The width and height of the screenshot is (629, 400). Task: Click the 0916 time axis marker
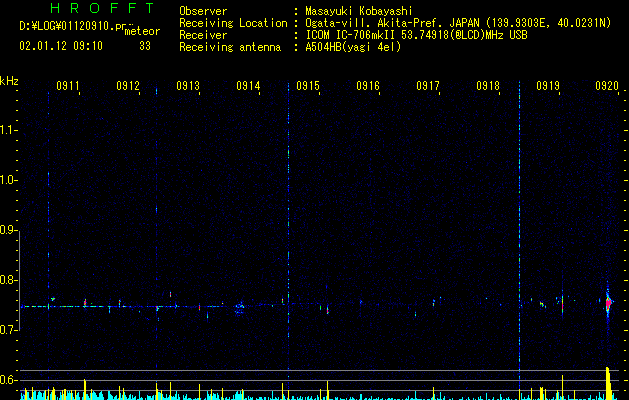[368, 86]
